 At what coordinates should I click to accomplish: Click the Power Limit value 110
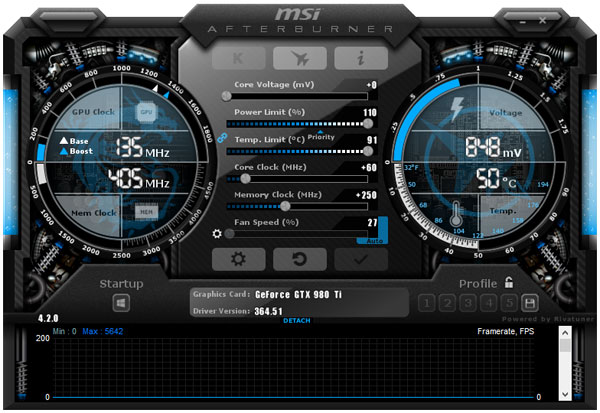click(370, 113)
